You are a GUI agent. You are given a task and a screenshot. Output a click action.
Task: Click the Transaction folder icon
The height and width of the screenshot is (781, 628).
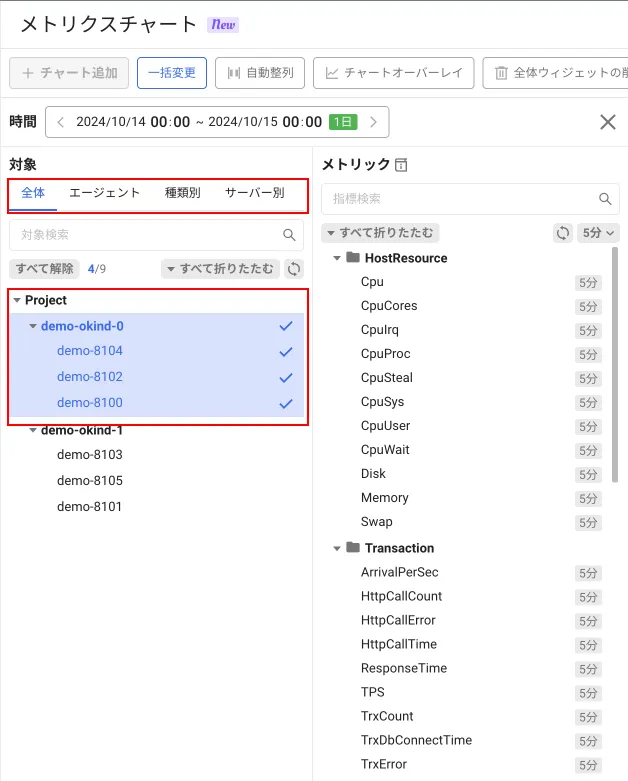tap(353, 547)
